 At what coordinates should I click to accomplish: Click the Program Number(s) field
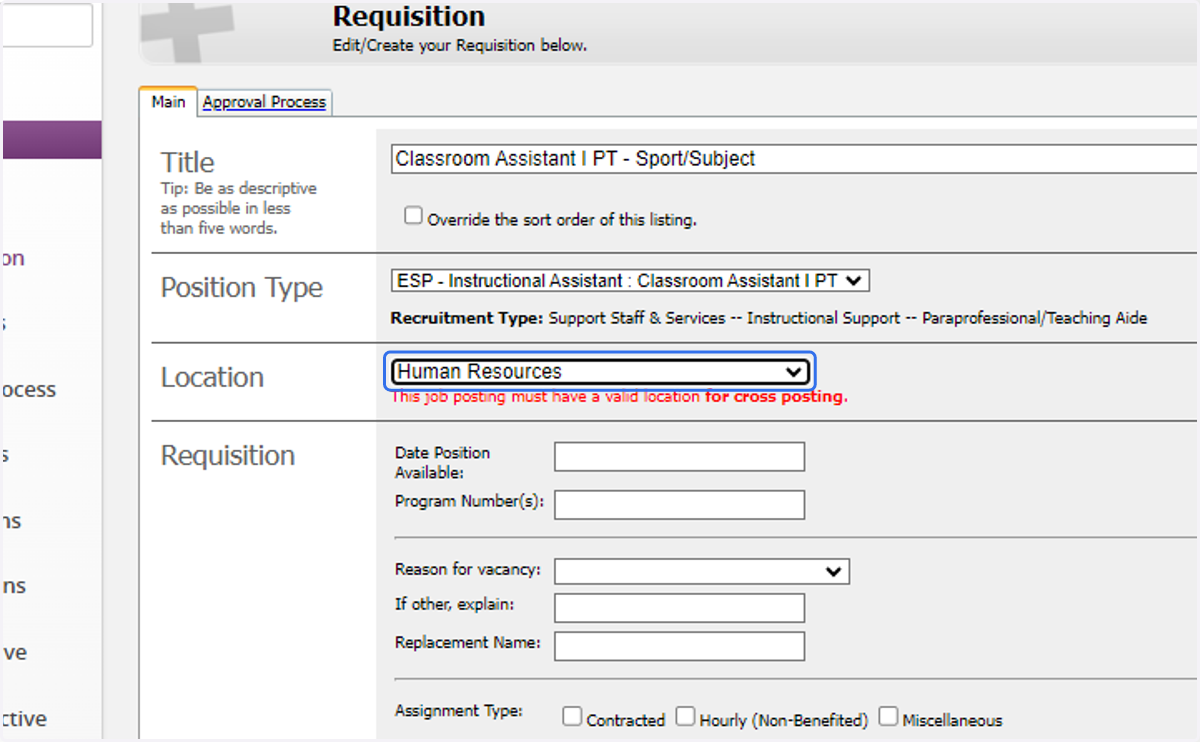[x=679, y=505]
